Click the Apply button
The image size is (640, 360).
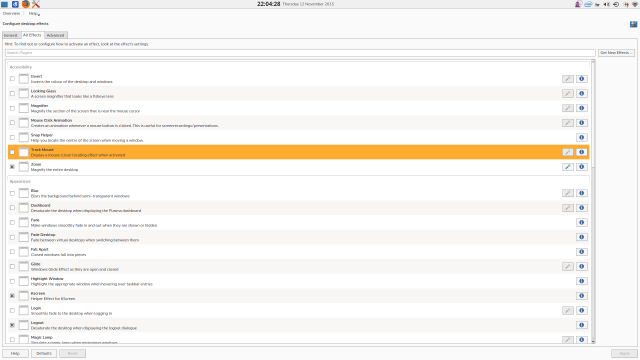pos(624,353)
